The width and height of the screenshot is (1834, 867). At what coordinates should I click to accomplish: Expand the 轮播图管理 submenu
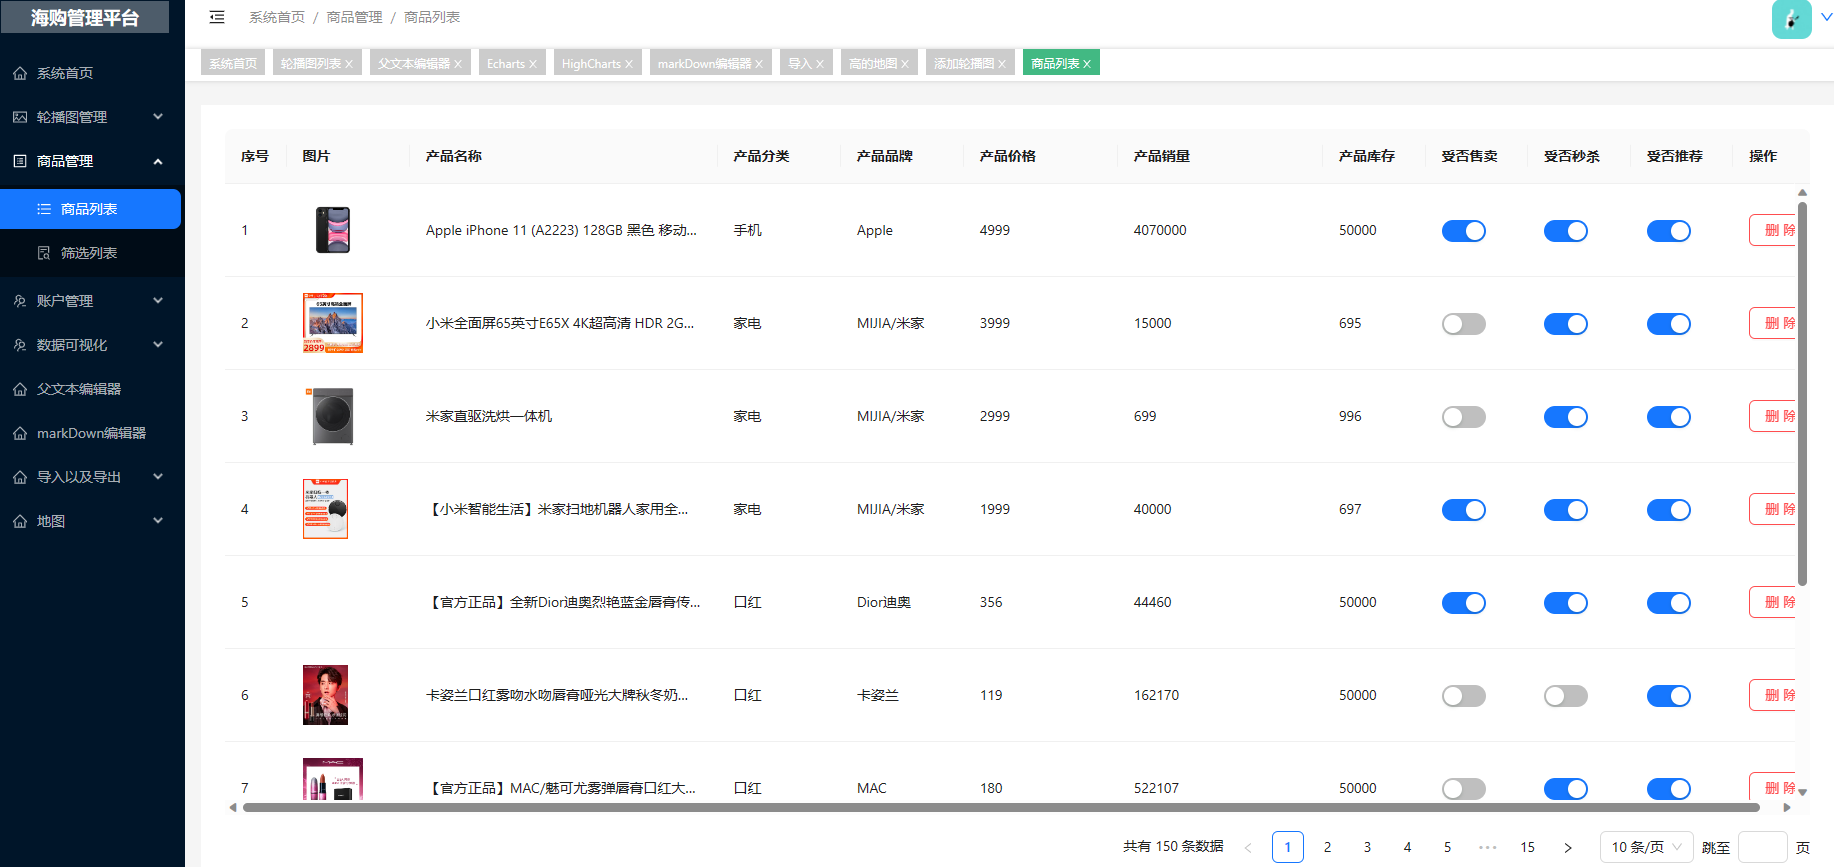click(x=158, y=117)
